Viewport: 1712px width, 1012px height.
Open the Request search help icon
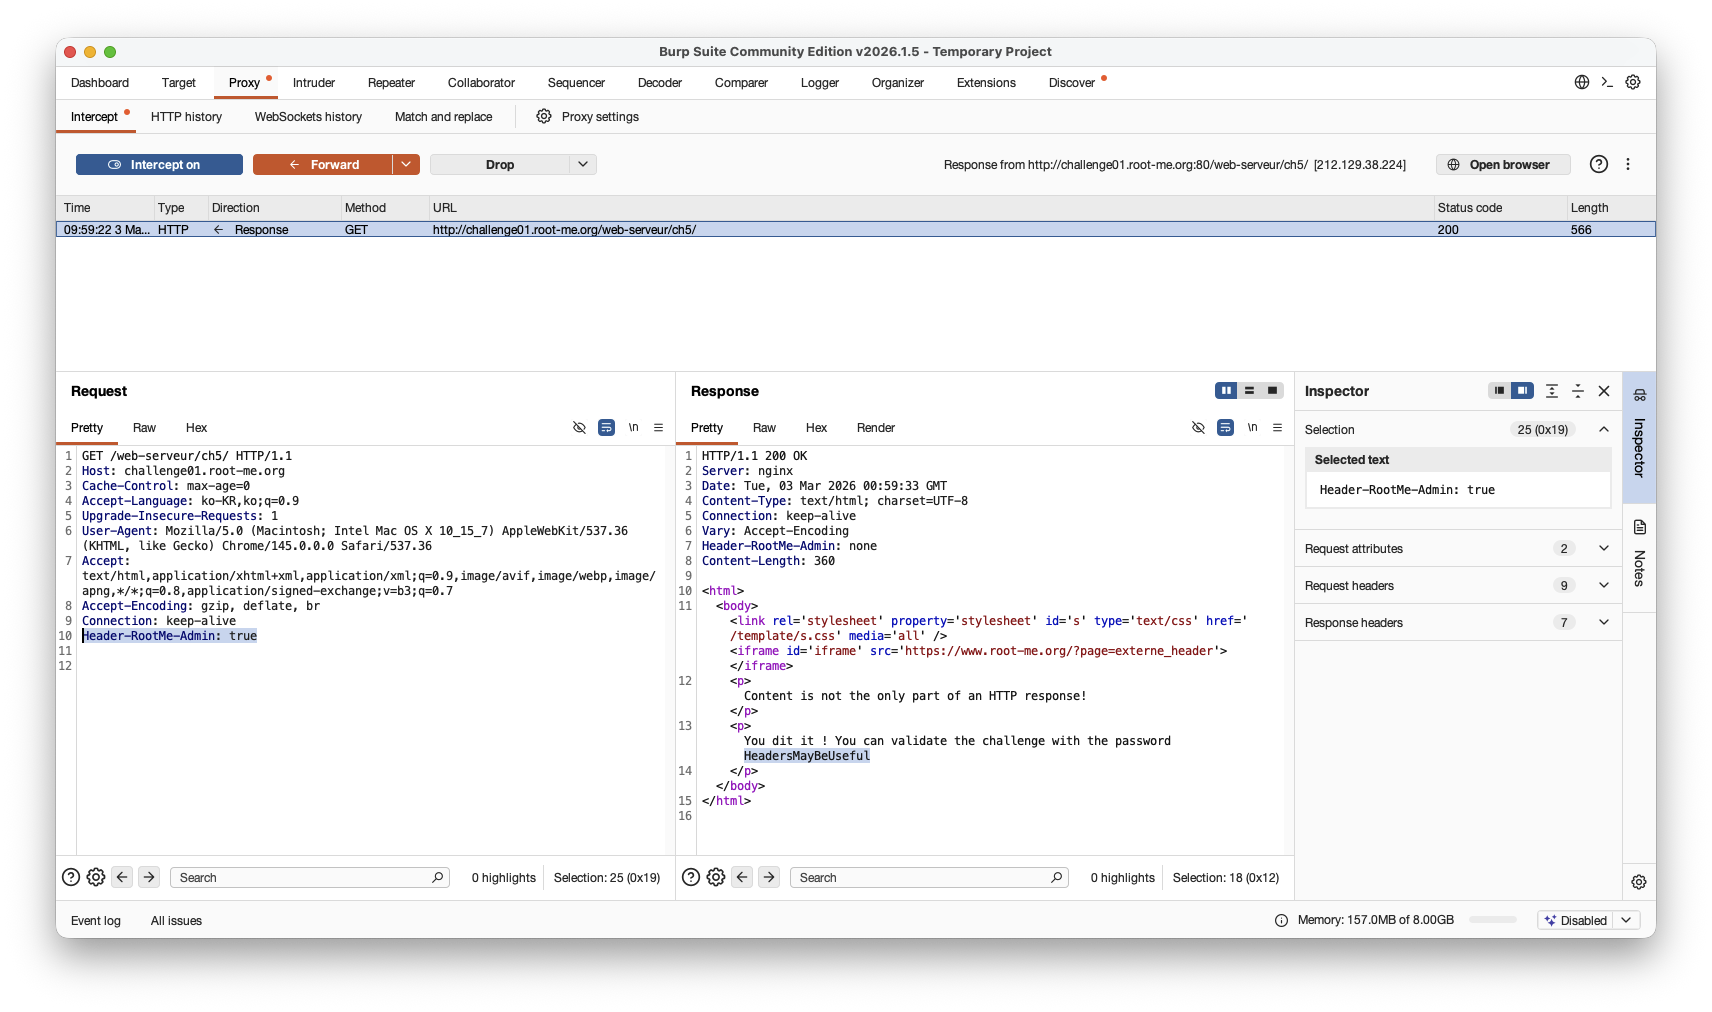click(x=71, y=877)
